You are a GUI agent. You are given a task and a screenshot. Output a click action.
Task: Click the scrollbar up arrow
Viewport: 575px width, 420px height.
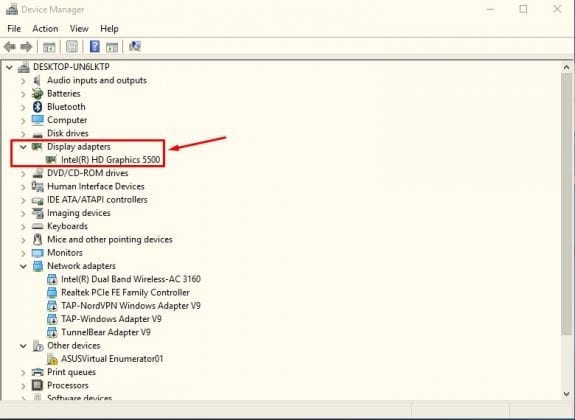coord(566,67)
